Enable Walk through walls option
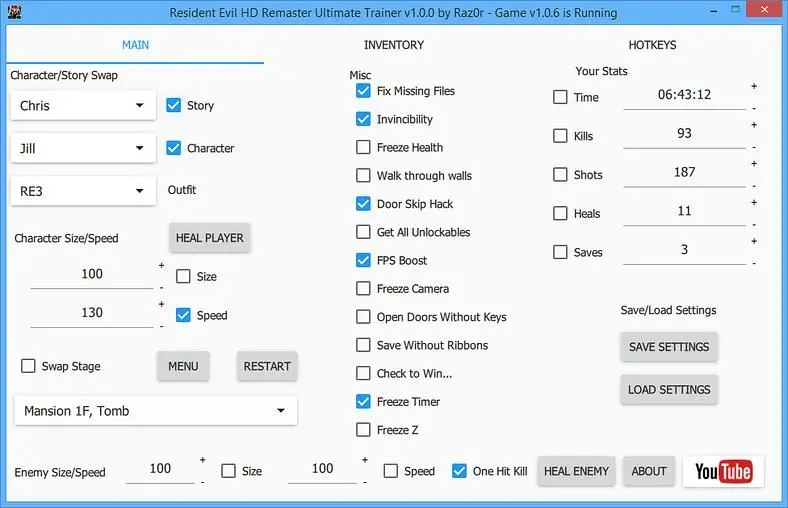The image size is (788, 508). pyautogui.click(x=363, y=175)
